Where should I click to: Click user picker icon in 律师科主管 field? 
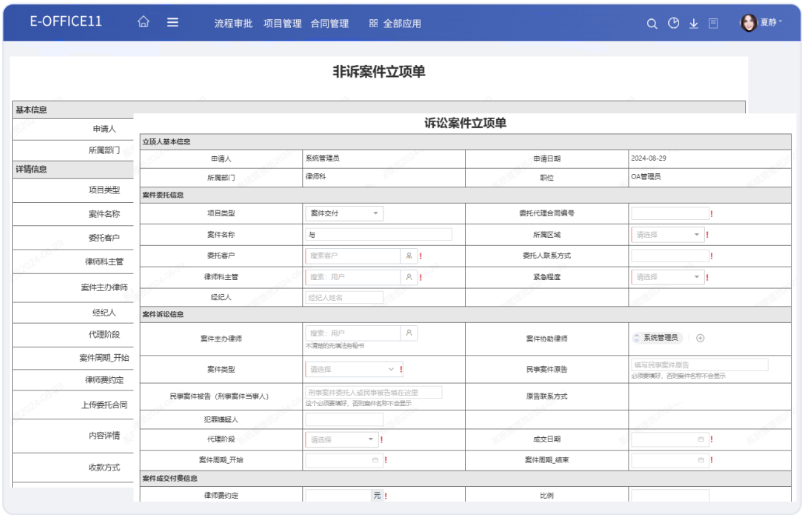coord(408,277)
